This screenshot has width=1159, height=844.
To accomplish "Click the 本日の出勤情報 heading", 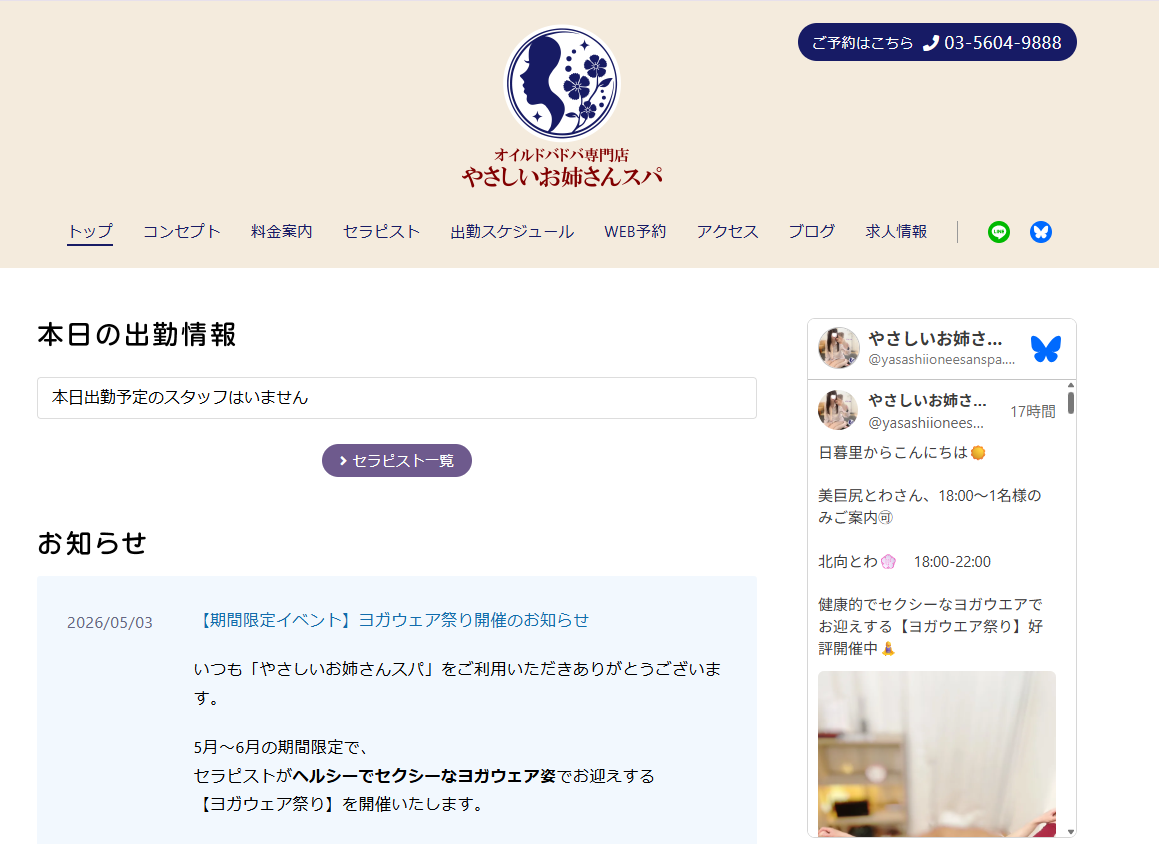I will coord(137,335).
